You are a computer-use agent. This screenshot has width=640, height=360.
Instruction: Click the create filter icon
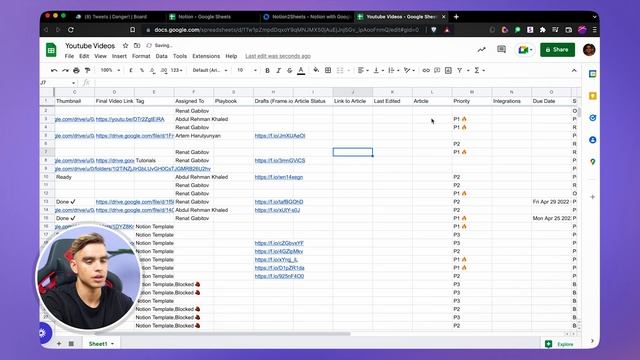(x=460, y=71)
